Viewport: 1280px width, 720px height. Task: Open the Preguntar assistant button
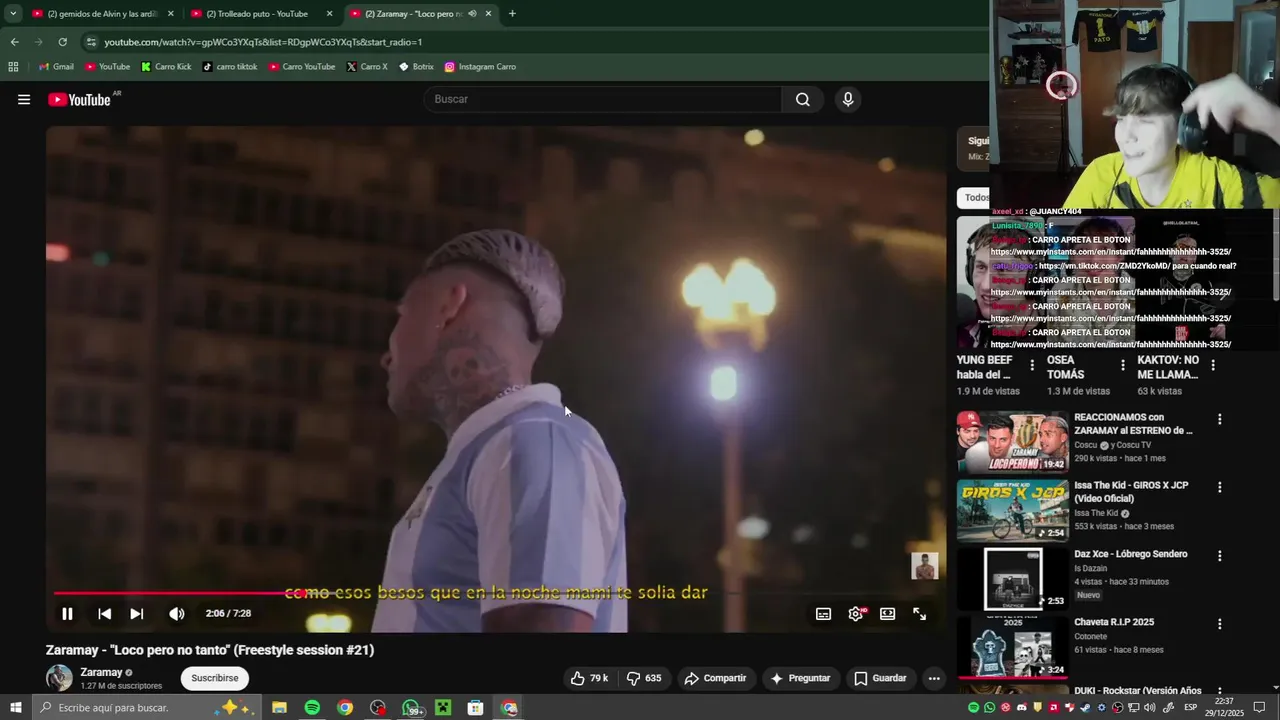click(800, 678)
